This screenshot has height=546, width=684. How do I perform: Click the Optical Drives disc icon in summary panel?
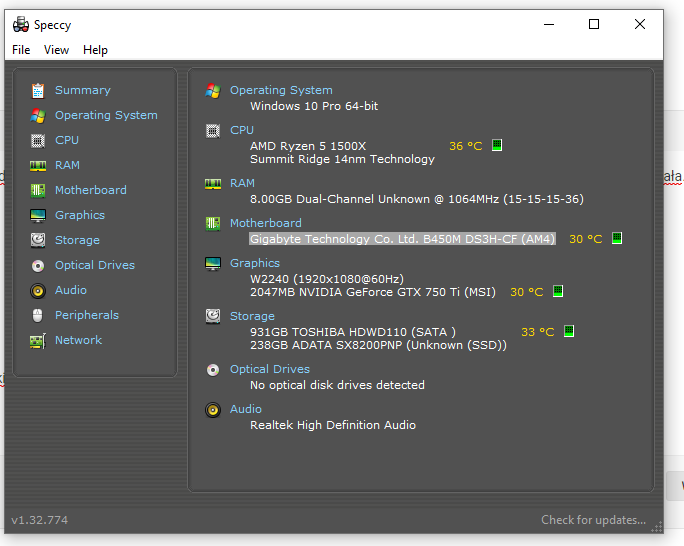tap(213, 370)
